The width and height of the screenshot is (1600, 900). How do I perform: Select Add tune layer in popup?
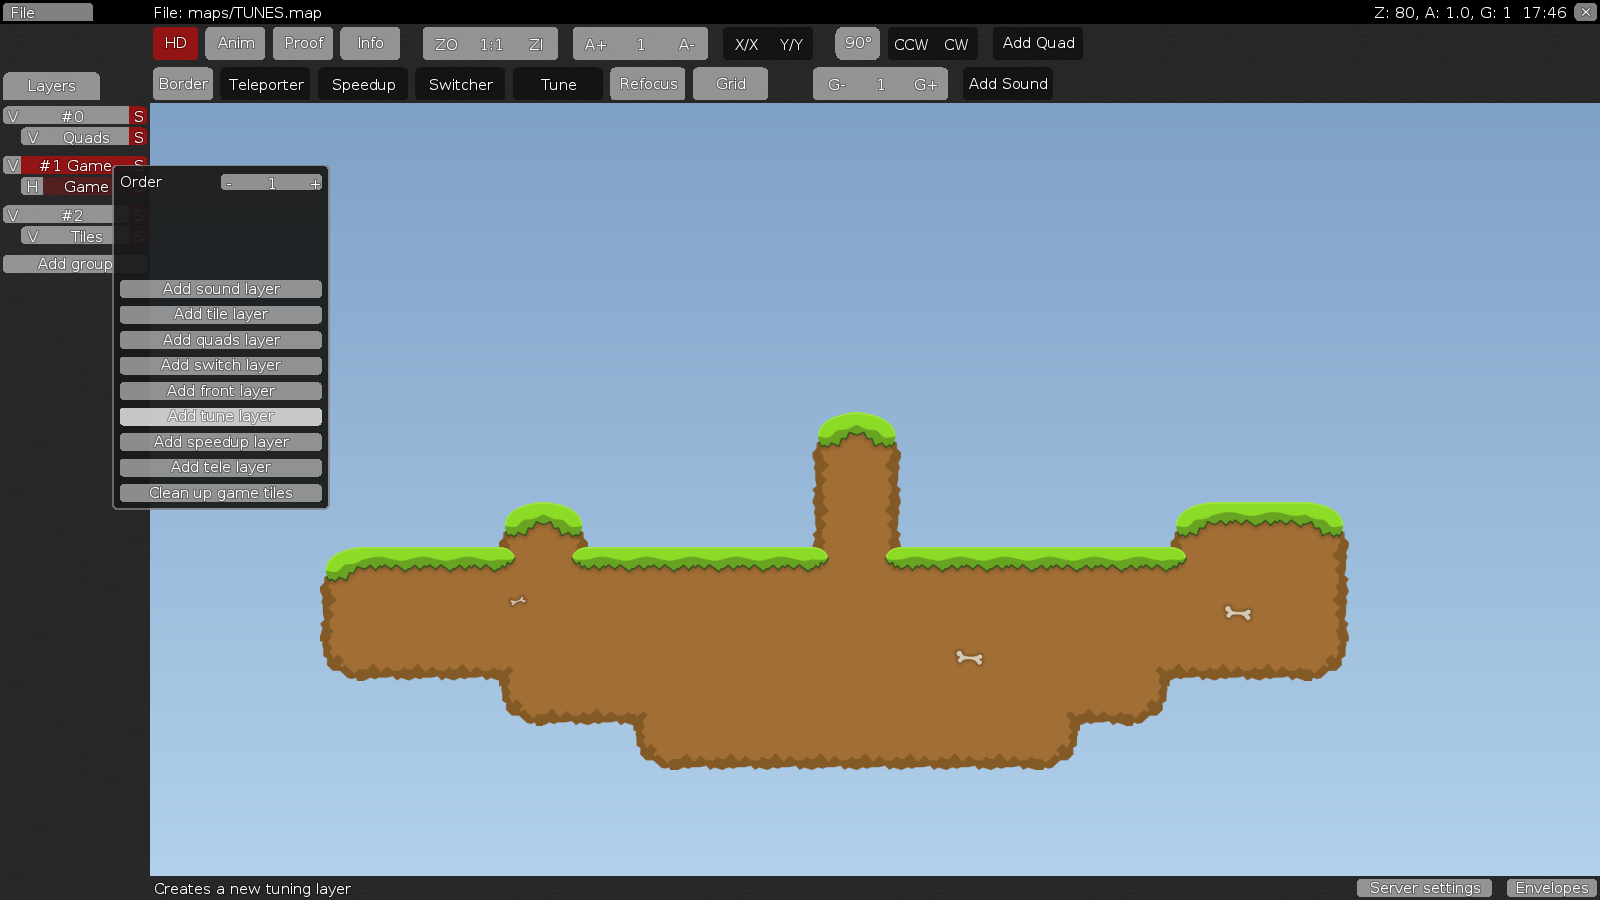click(221, 416)
